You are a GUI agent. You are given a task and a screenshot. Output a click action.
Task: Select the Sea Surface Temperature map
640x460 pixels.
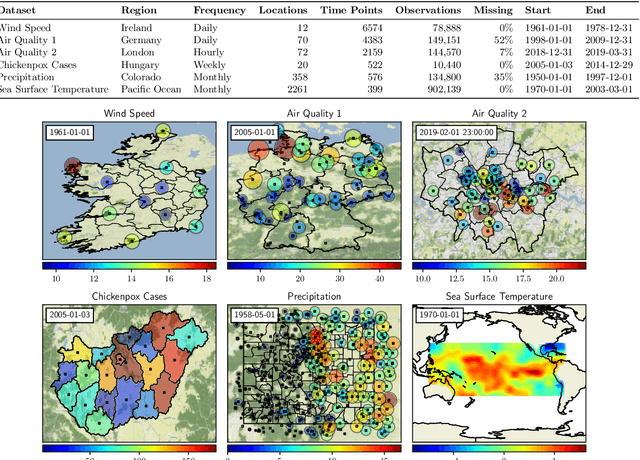[x=499, y=373]
